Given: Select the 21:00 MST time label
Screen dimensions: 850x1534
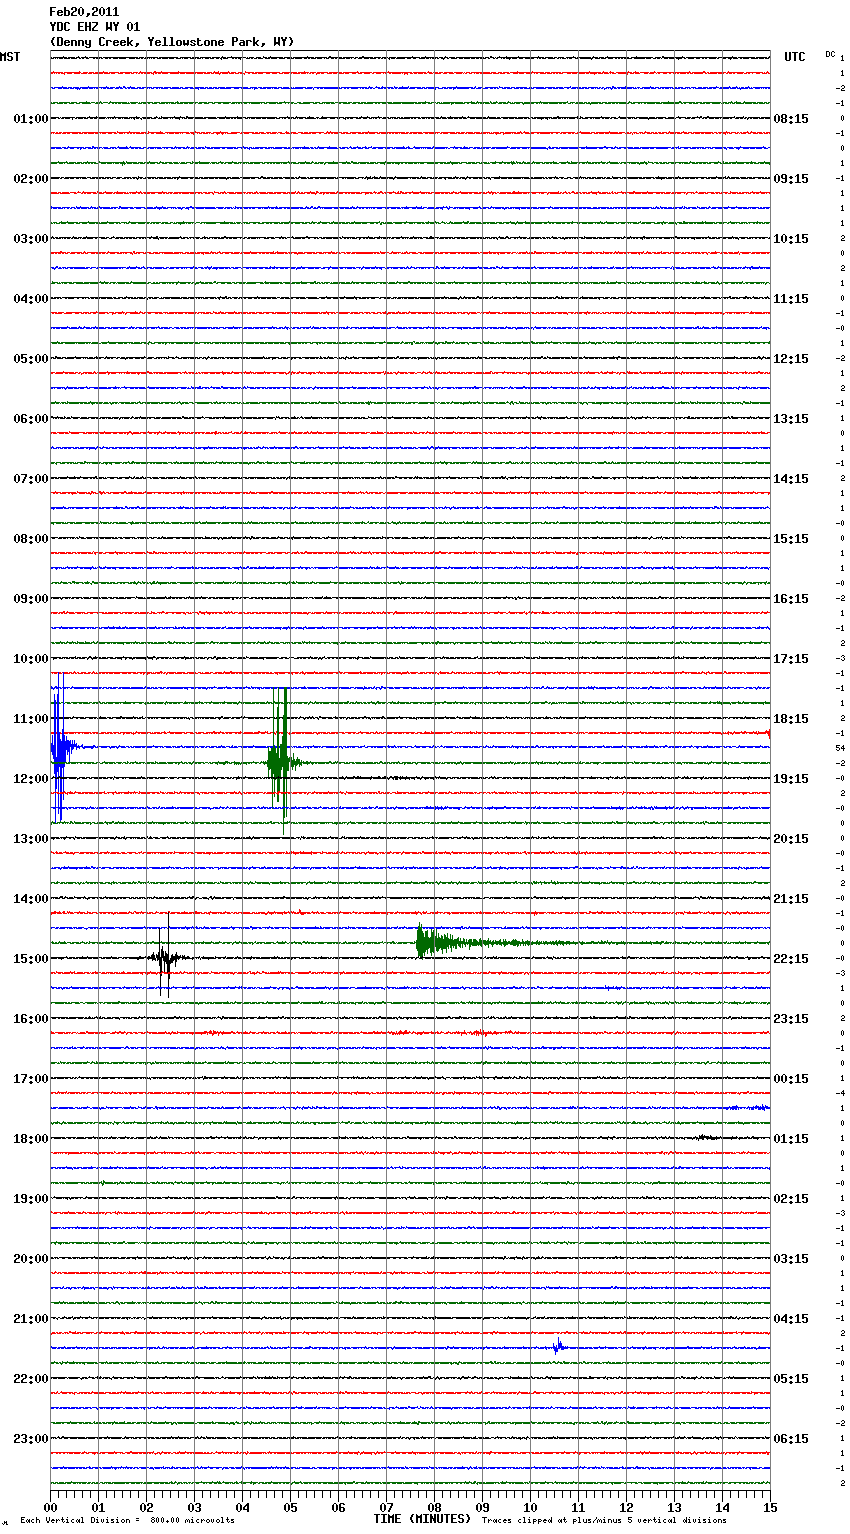Looking at the screenshot, I should [31, 1319].
